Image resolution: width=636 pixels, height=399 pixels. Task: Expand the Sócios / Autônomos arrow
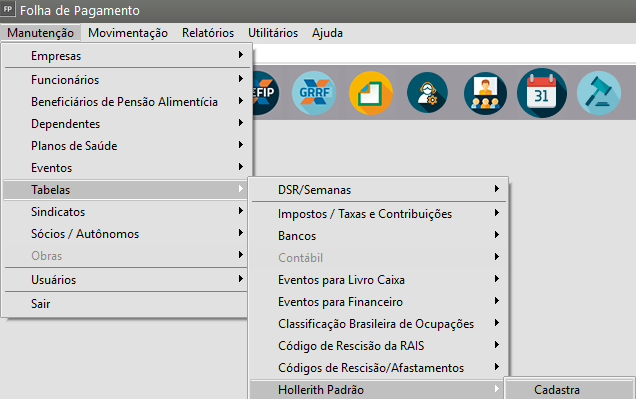pyautogui.click(x=241, y=232)
